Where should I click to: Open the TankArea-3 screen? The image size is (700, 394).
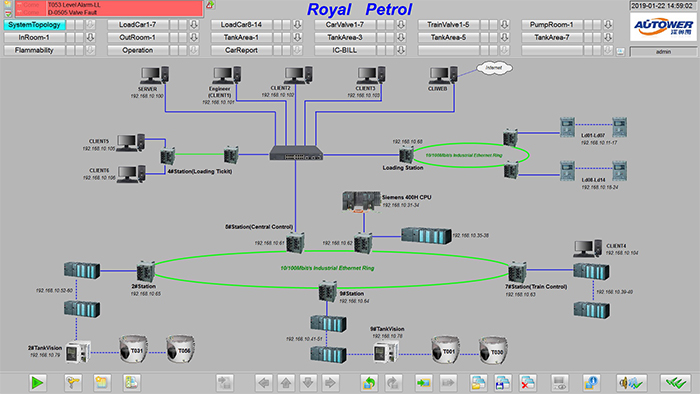(x=345, y=37)
